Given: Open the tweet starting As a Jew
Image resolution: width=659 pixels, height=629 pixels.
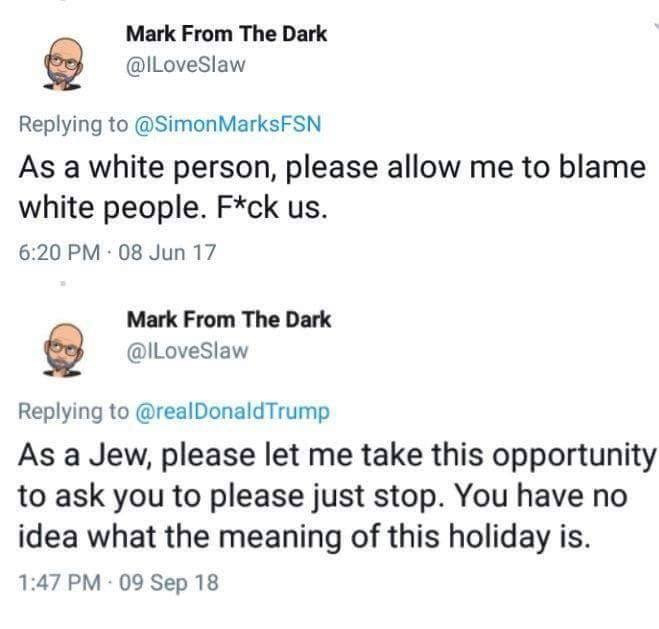Looking at the screenshot, I should [x=336, y=496].
